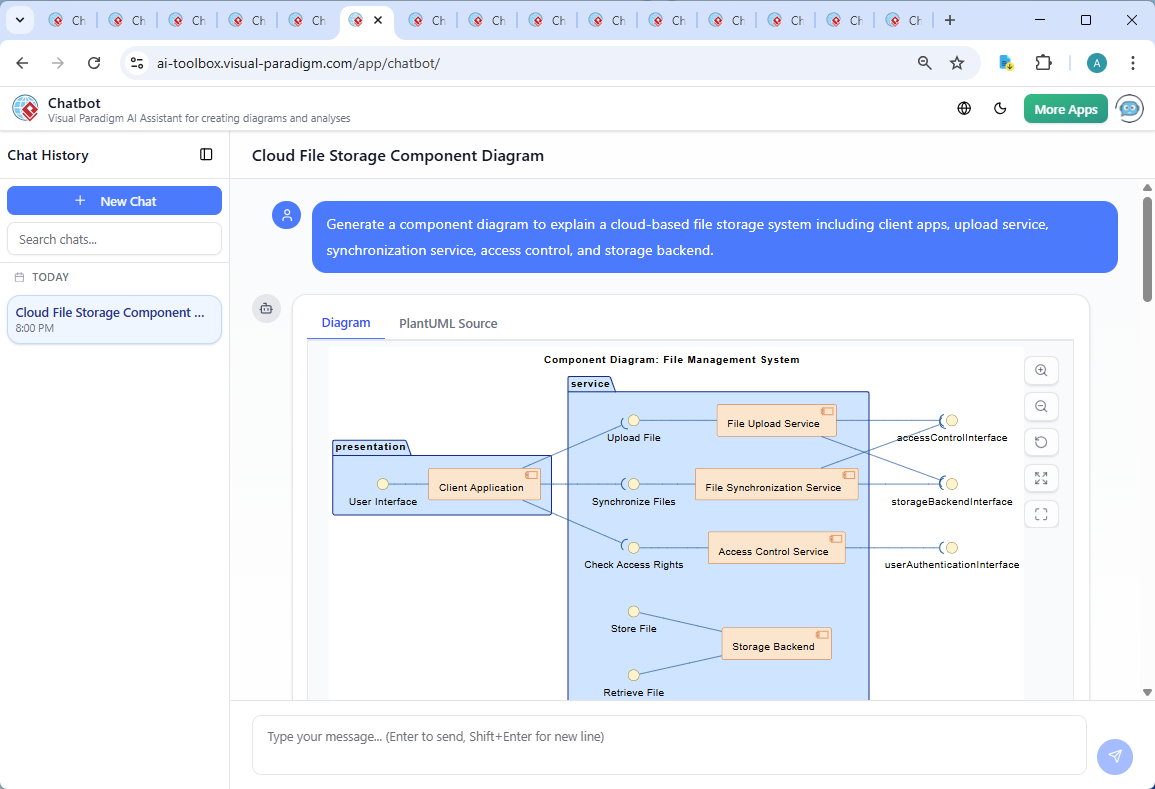Open the Cloud File Storage chat history entry
The image size is (1155, 789).
coord(114,319)
